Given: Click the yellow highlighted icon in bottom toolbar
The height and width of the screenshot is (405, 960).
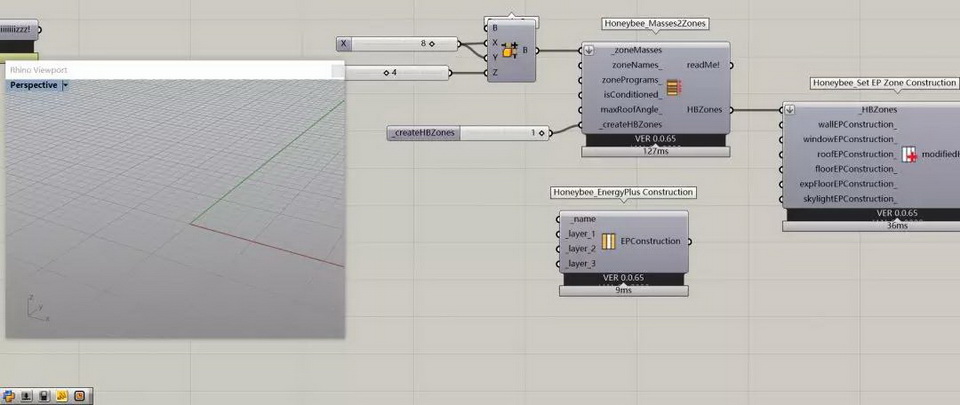Looking at the screenshot, I should tap(61, 396).
